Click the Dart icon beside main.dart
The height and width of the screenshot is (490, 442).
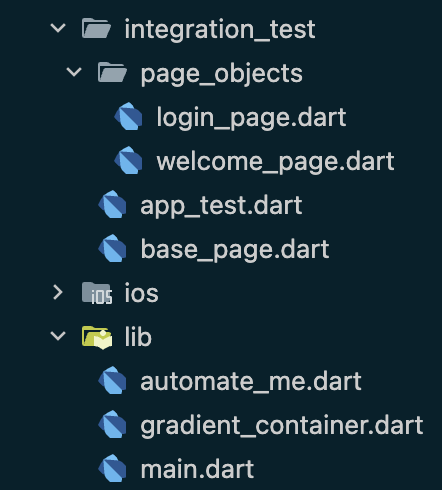coord(112,468)
